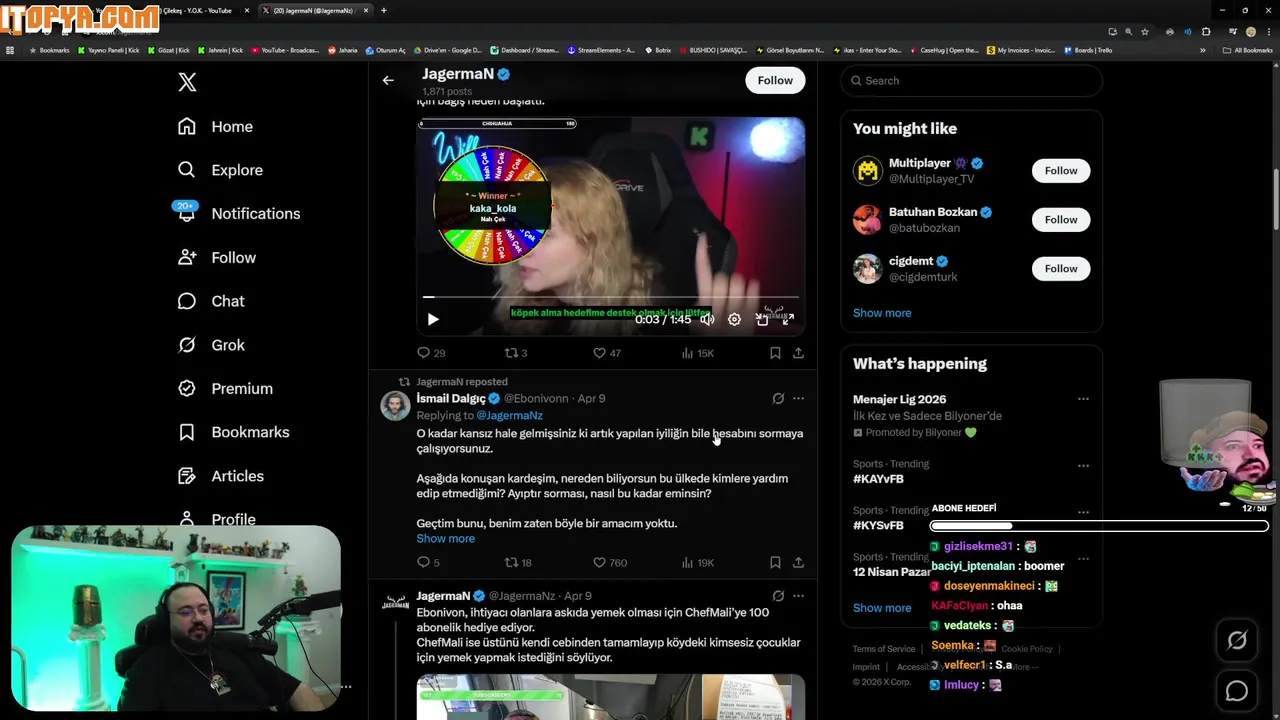Open the Terms of Service link

pos(884,649)
